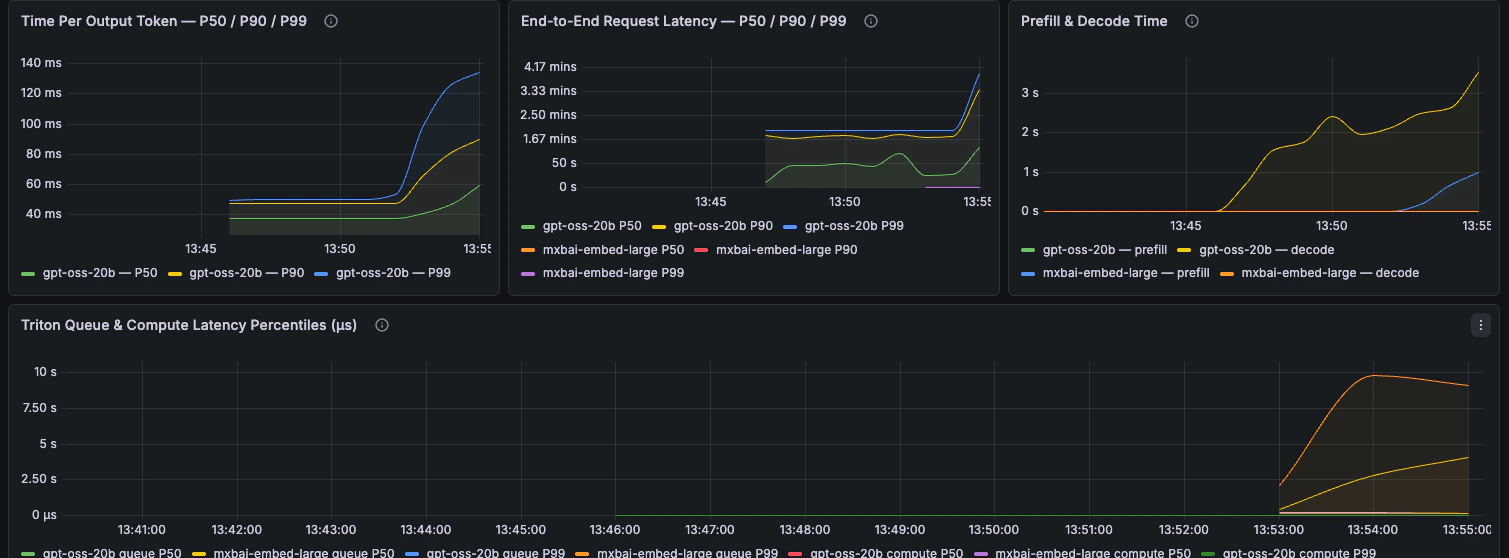
Task: Show only gpt-oss-20b — prefill series
Action: pyautogui.click(x=1105, y=250)
